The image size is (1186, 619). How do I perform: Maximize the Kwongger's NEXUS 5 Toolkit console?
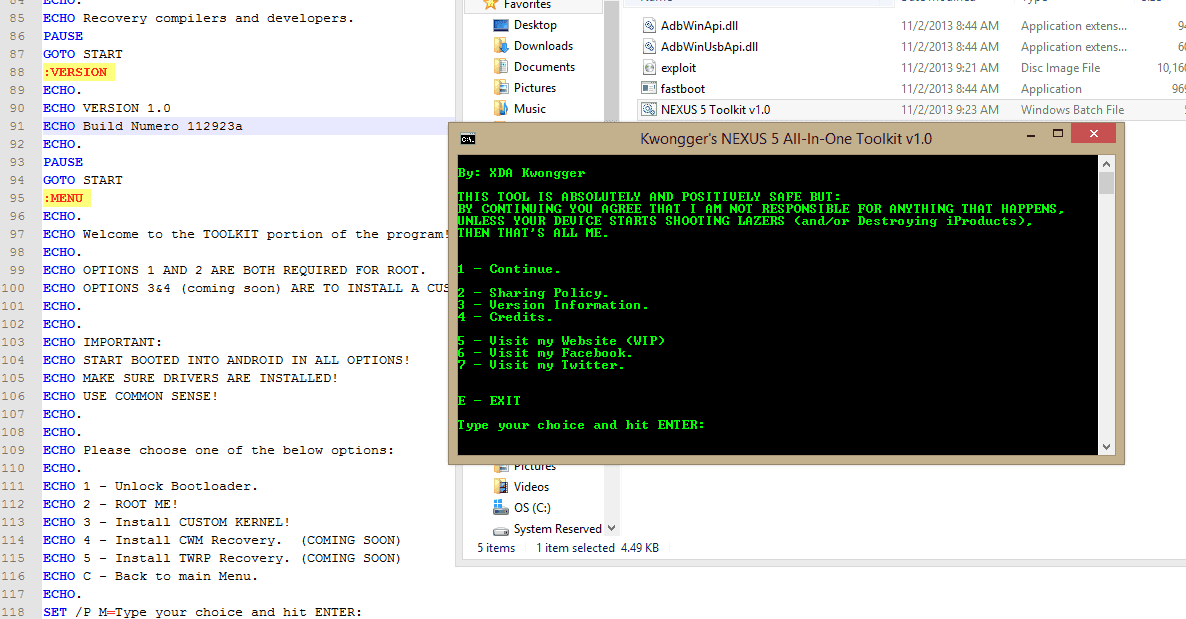click(x=1057, y=134)
